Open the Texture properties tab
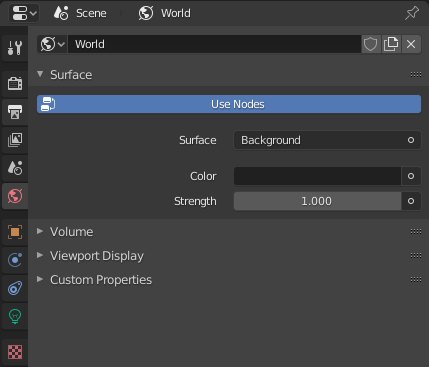Image resolution: width=429 pixels, height=367 pixels. tap(15, 352)
